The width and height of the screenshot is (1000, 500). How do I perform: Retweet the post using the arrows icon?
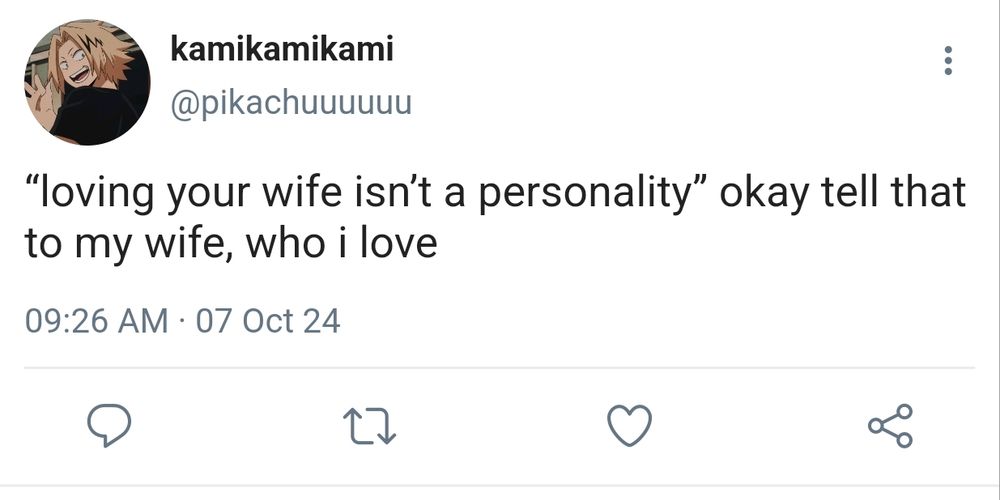tap(371, 427)
